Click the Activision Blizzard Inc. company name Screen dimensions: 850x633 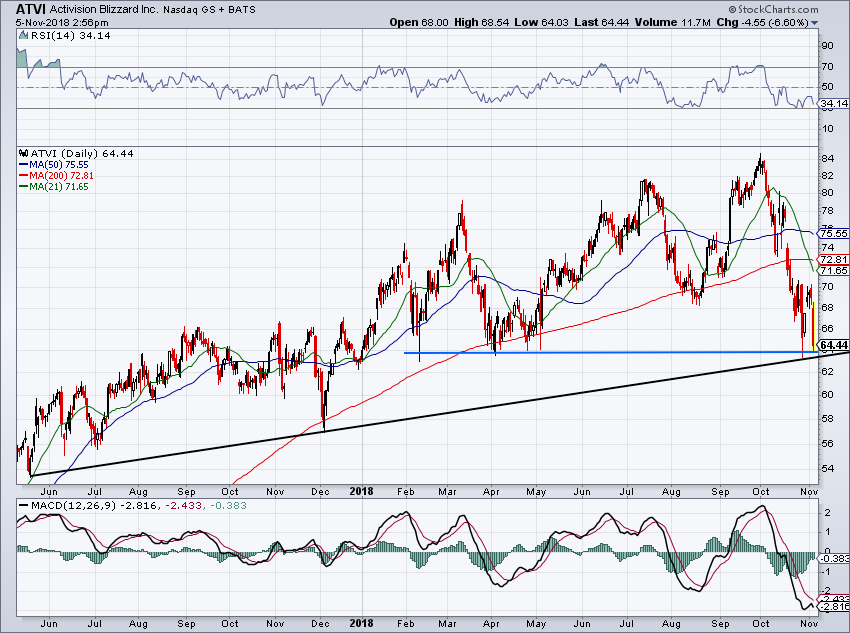[x=104, y=10]
